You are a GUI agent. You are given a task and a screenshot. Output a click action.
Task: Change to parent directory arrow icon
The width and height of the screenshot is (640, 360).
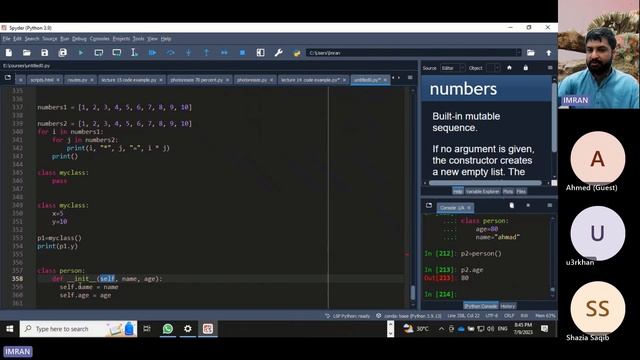click(x=549, y=53)
